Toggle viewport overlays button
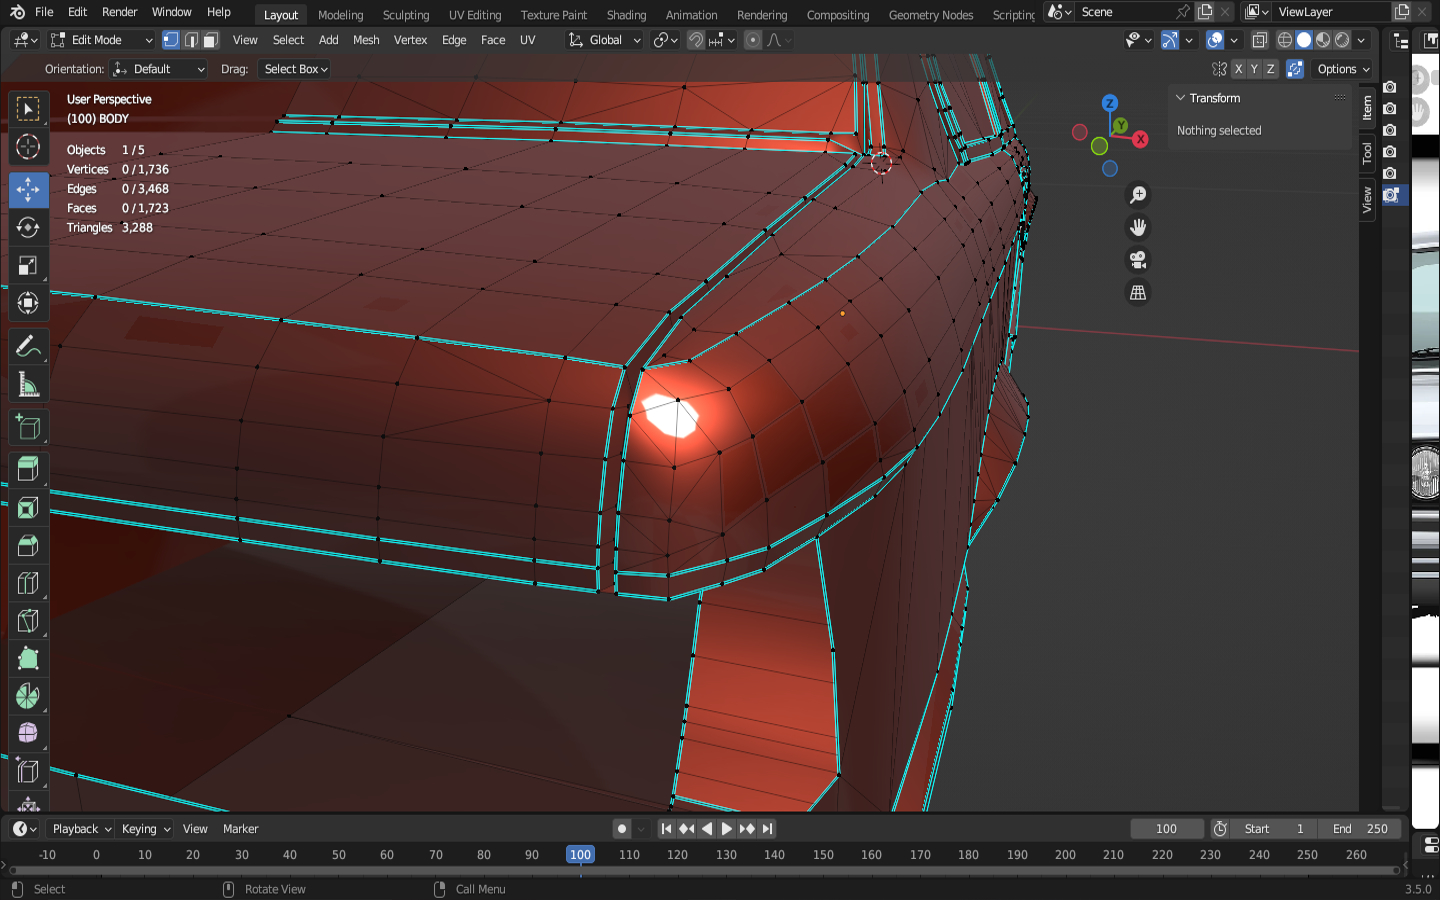Viewport: 1440px width, 900px height. [x=1215, y=40]
